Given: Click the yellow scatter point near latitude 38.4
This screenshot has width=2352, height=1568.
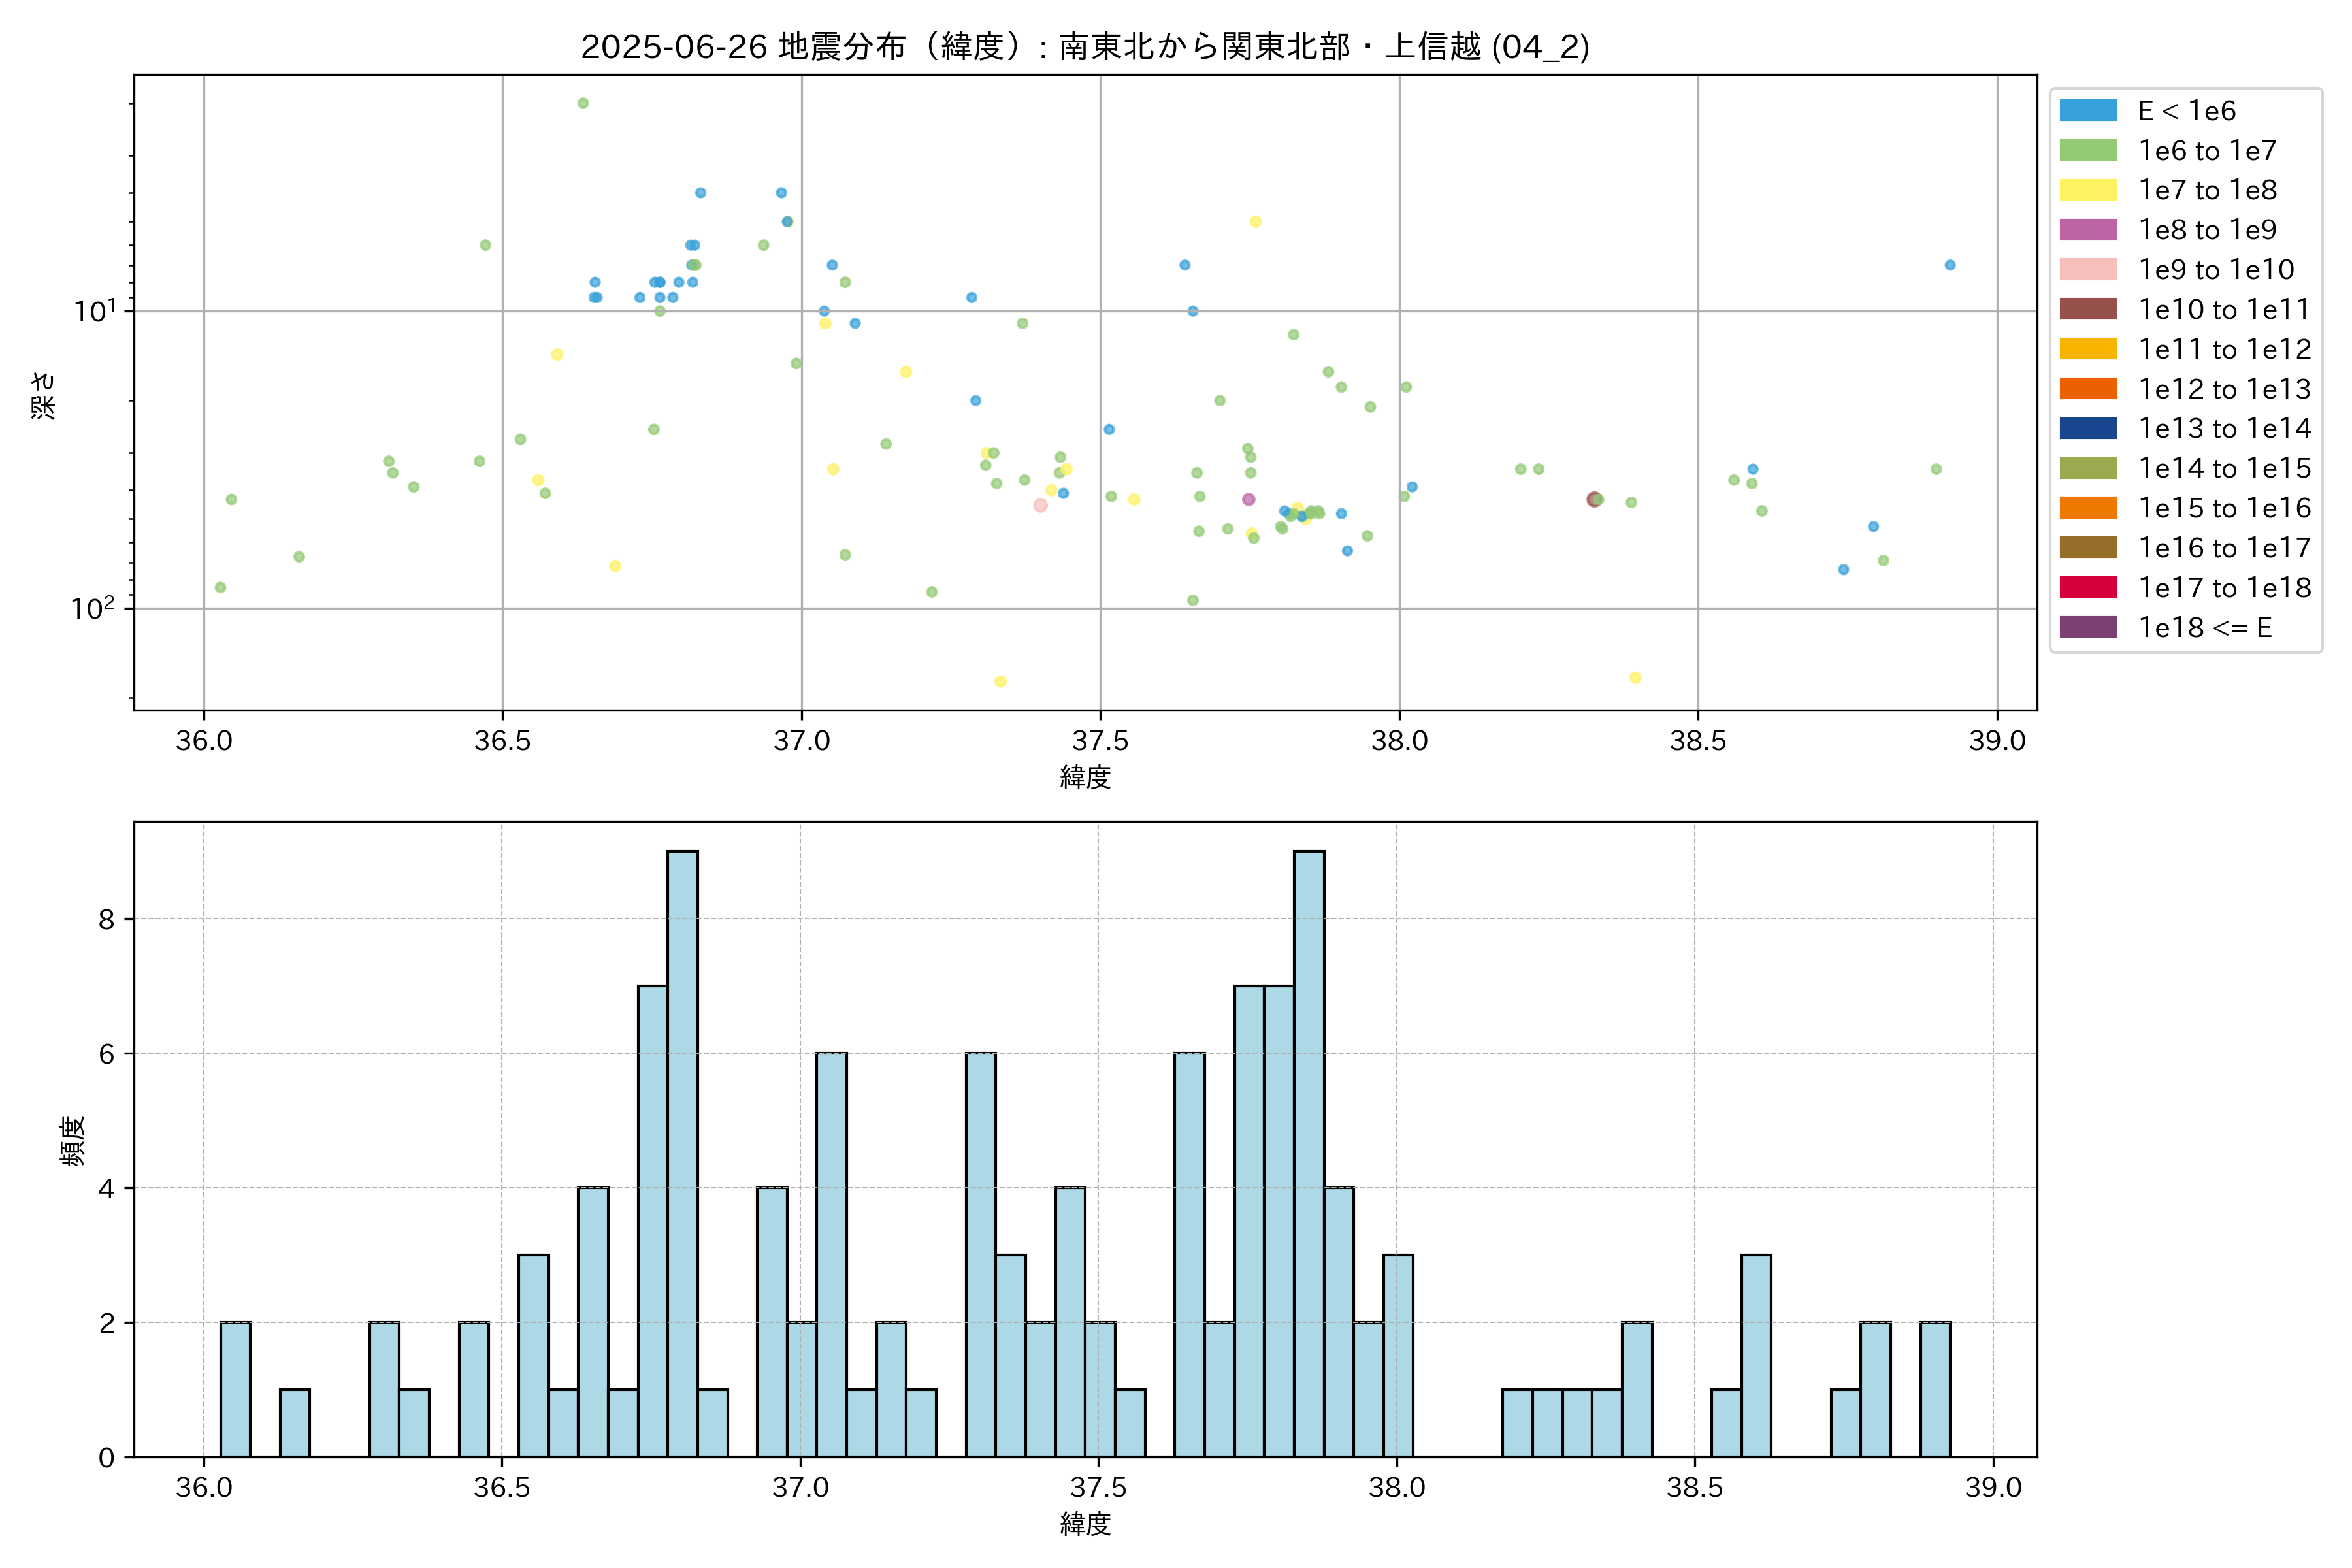Looking at the screenshot, I should click(1635, 678).
